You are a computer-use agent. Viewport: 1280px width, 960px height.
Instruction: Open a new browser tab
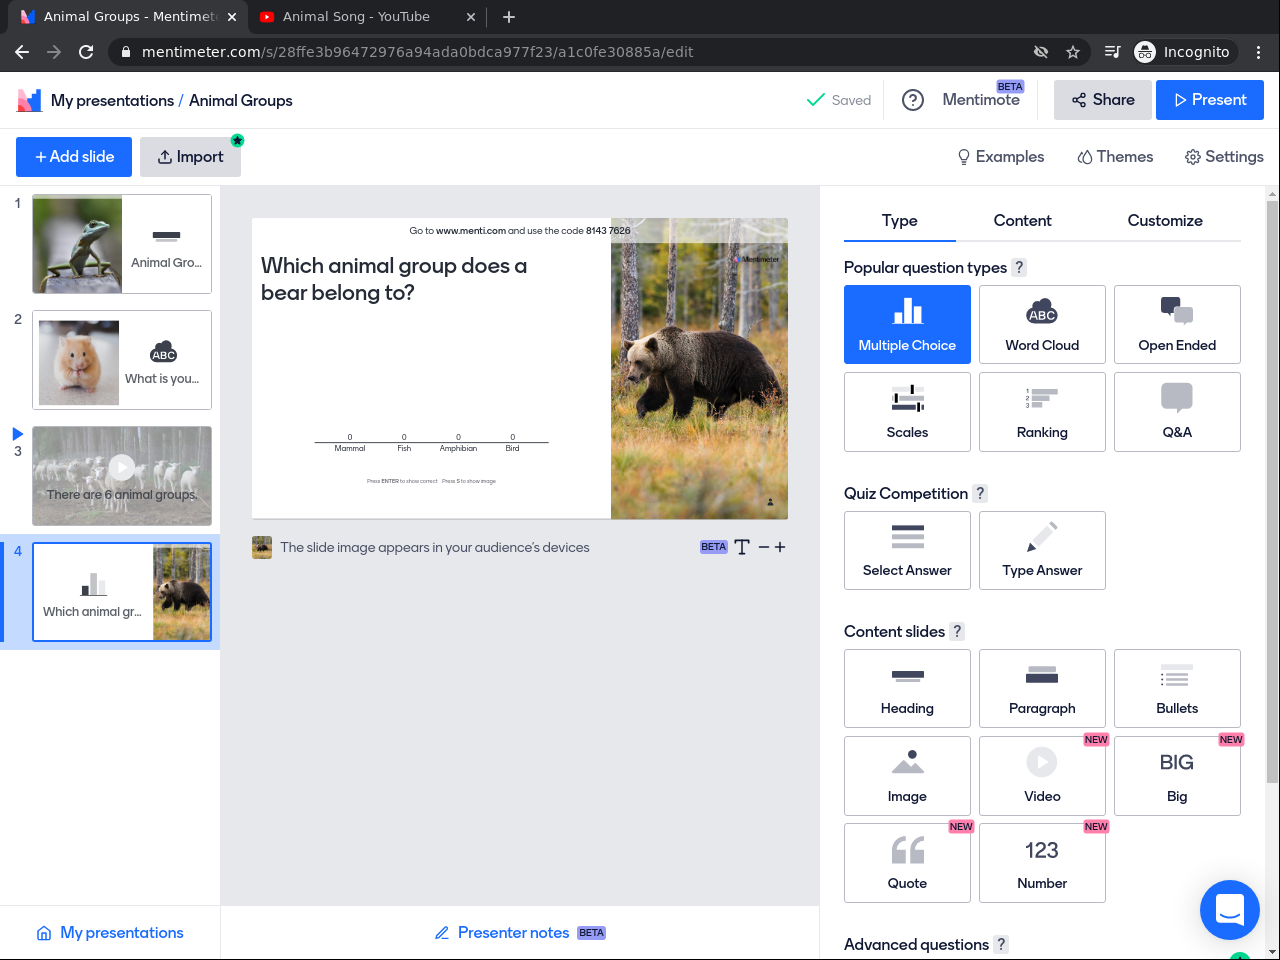tap(509, 16)
